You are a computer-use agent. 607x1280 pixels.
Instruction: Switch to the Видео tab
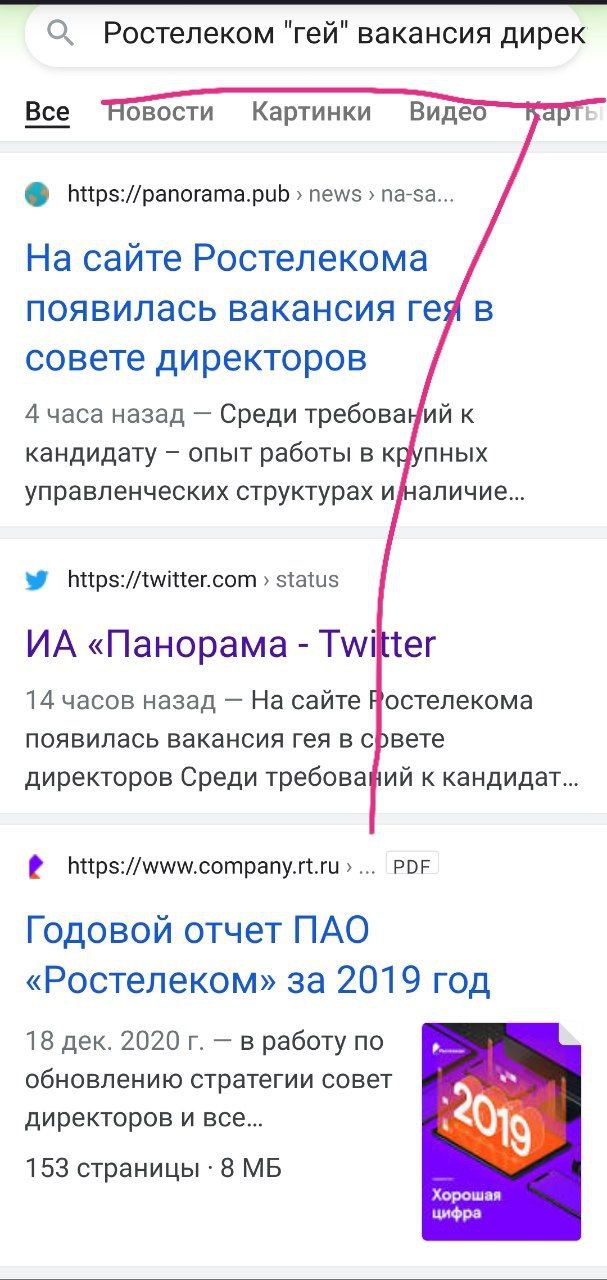point(448,112)
